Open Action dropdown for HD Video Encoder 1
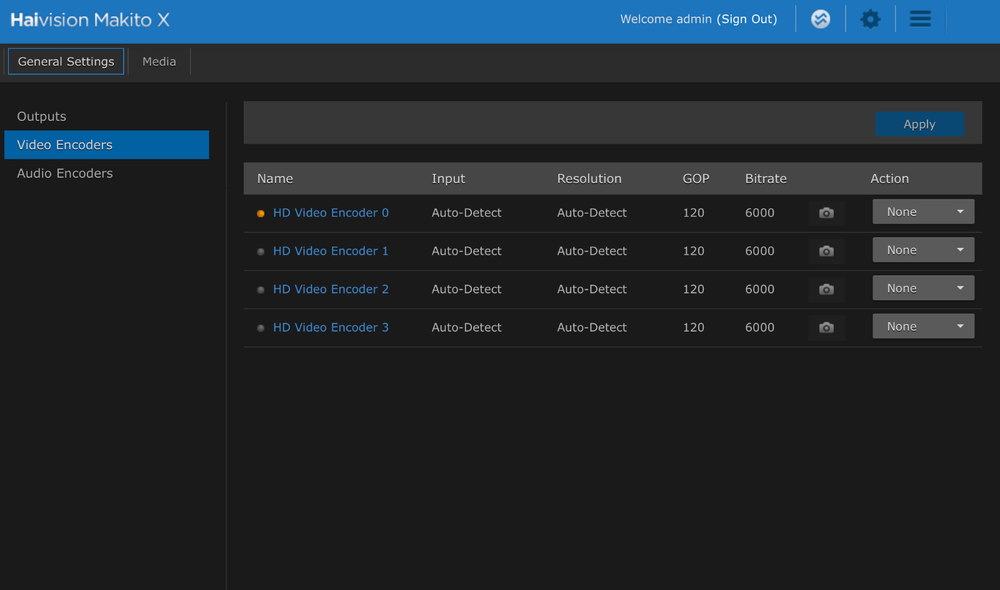This screenshot has height=590, width=1000. 923,250
